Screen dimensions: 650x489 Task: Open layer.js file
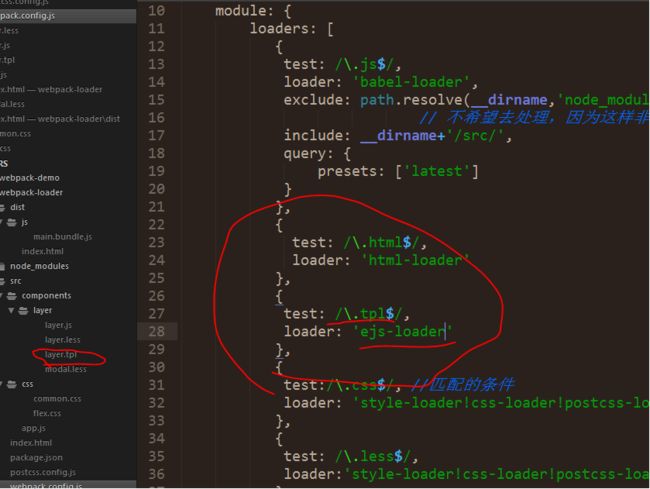tap(58, 325)
